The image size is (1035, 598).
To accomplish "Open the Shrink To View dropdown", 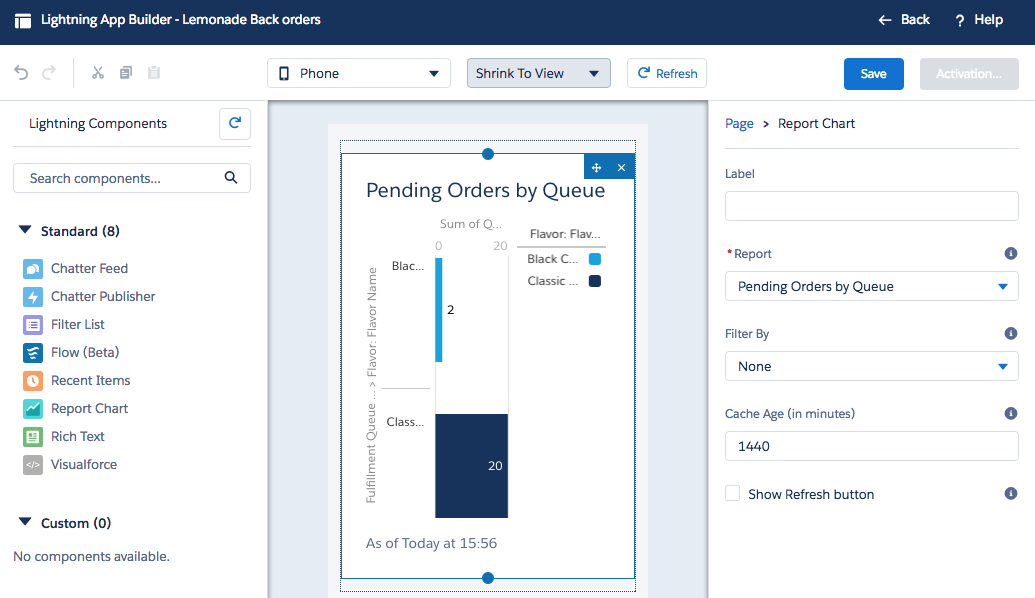I will 538,73.
